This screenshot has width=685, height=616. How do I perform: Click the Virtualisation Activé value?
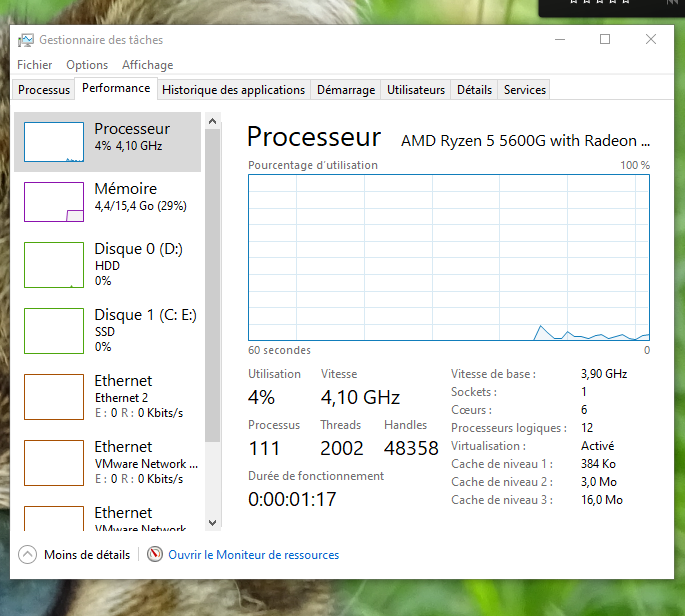pyautogui.click(x=597, y=446)
